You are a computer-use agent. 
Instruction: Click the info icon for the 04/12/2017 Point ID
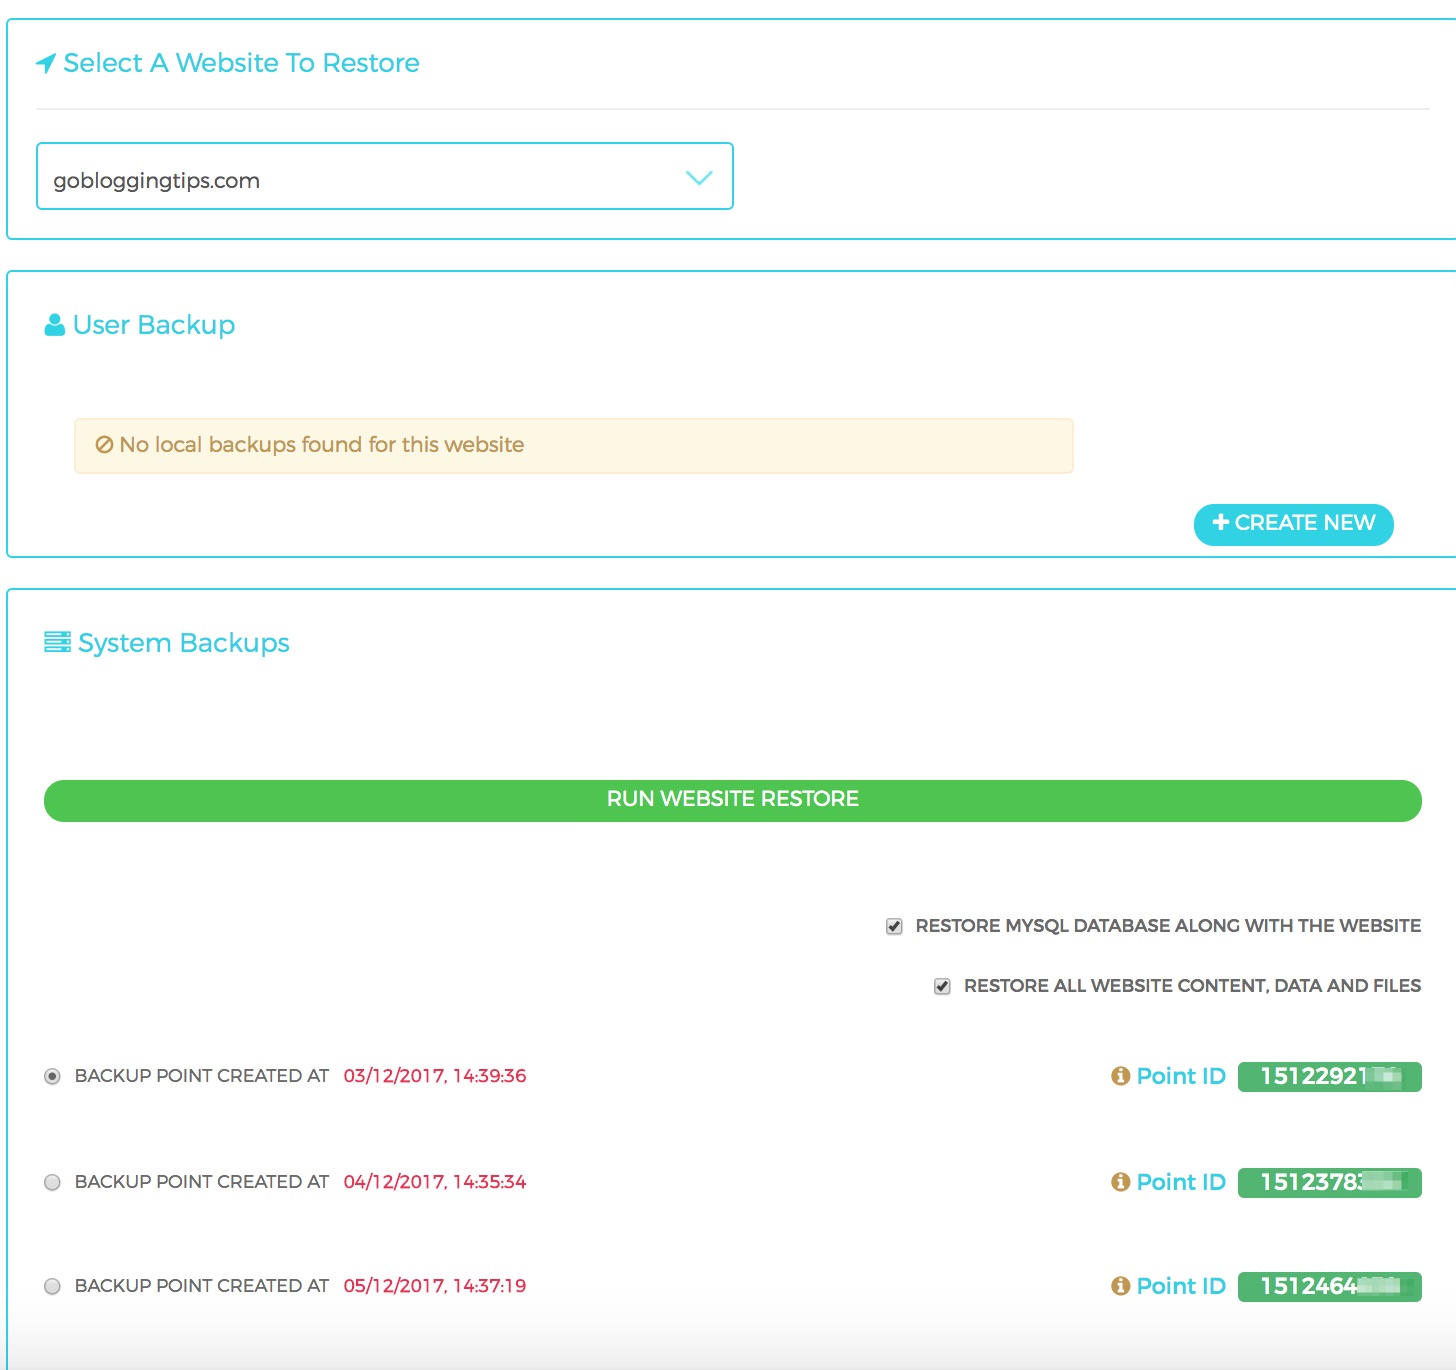(1121, 1182)
